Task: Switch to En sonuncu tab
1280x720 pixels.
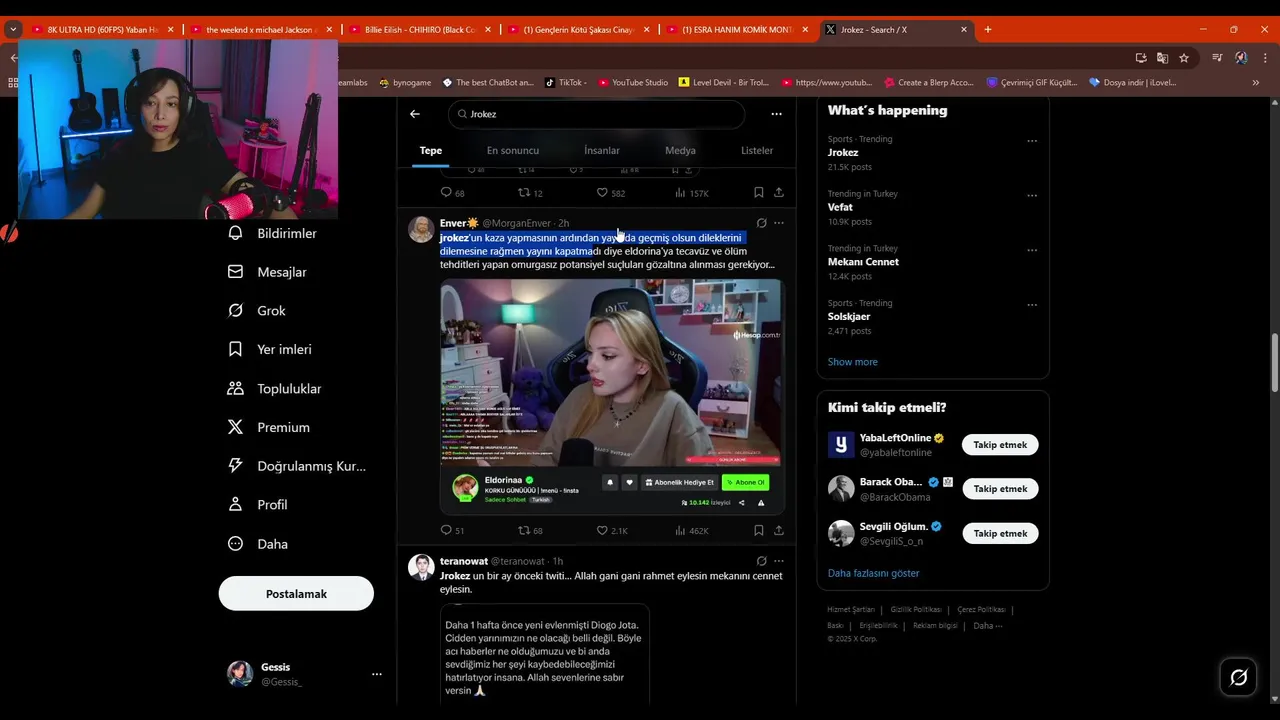Action: [x=513, y=150]
